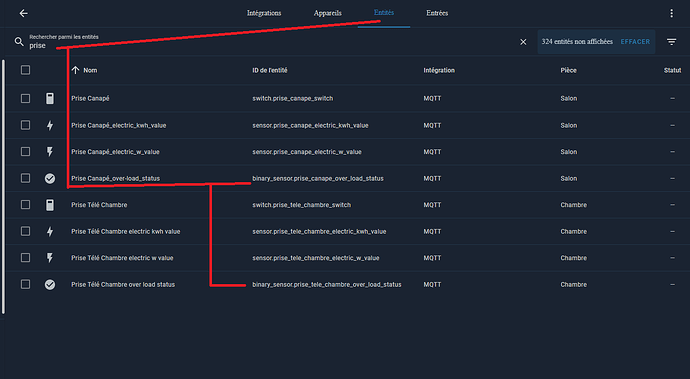The image size is (690, 379).
Task: Switch to the Appareils tab
Action: tap(327, 13)
